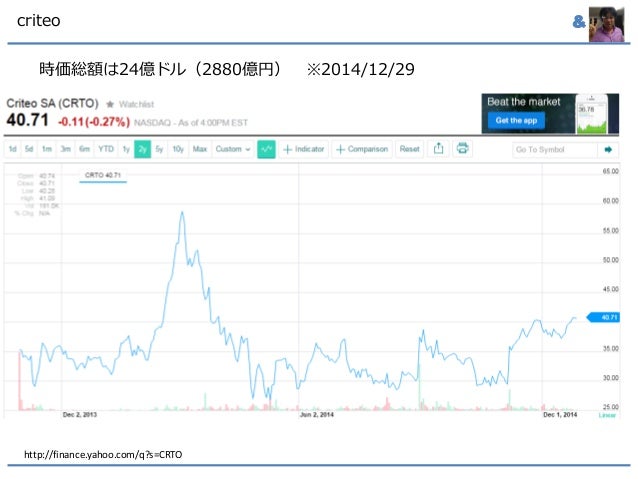Click the 40.71 current price marker
The width and height of the screenshot is (638, 479).
coord(604,317)
